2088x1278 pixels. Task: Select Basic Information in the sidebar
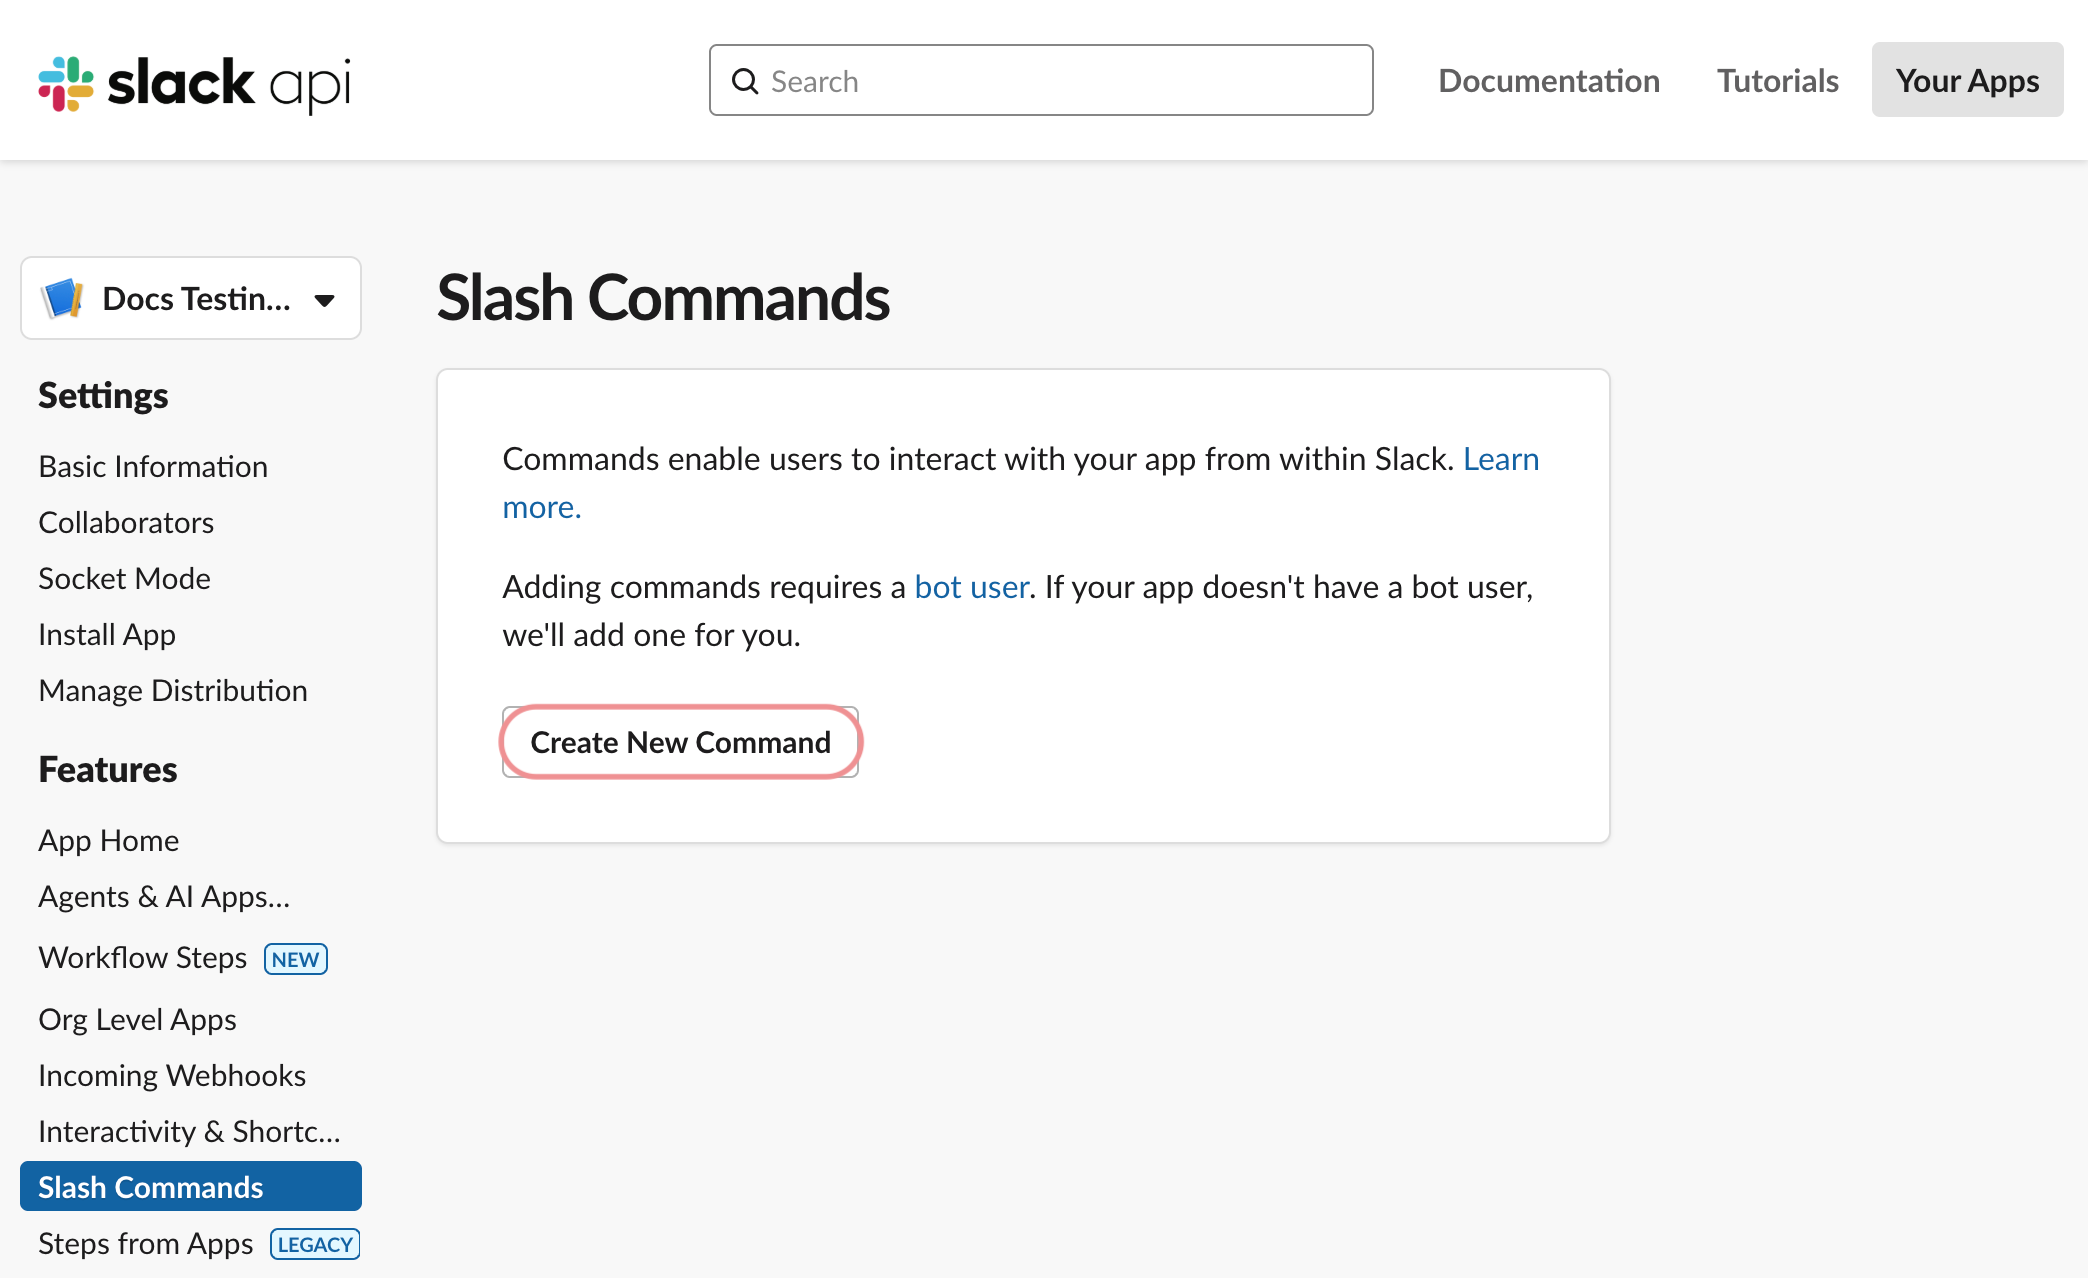pos(153,466)
